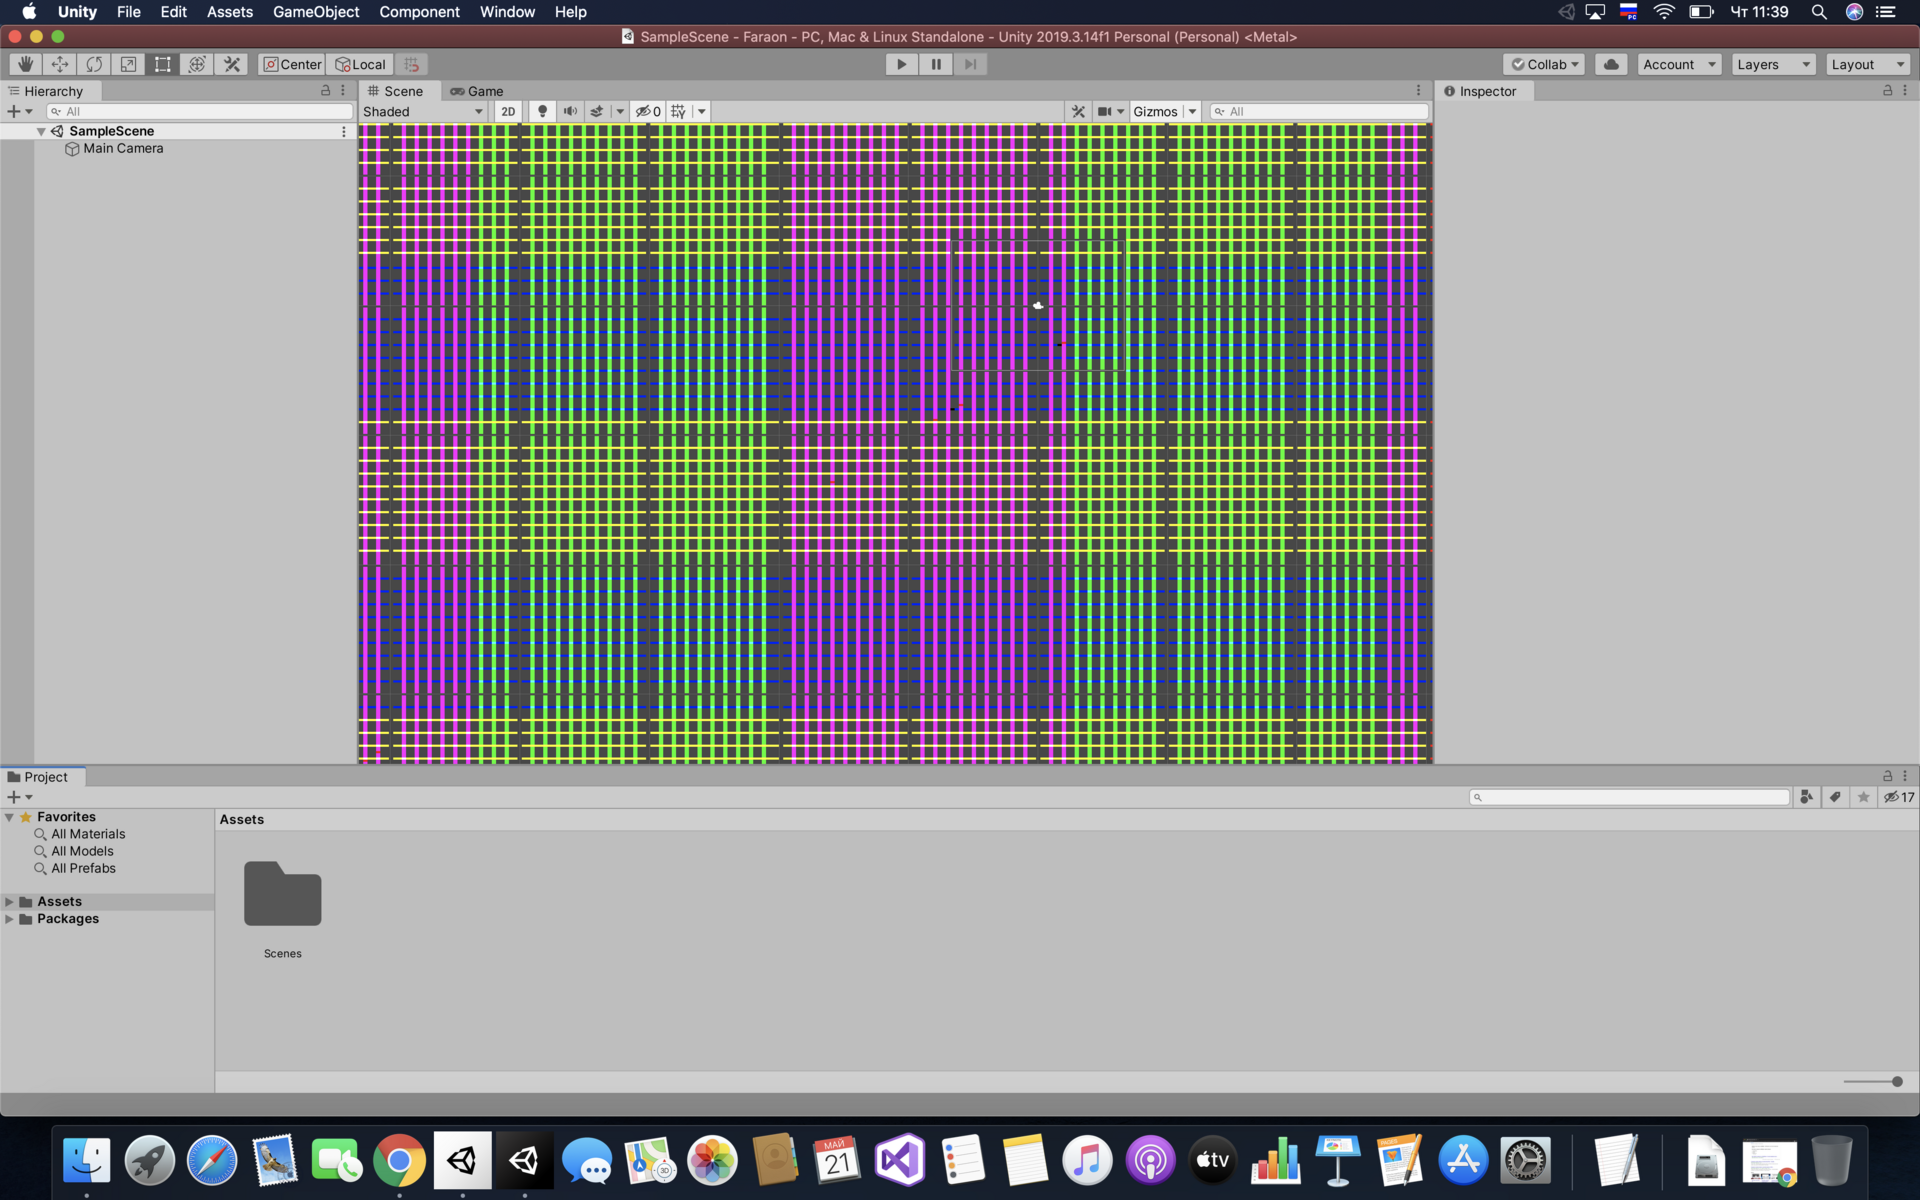Viewport: 1920px width, 1200px height.
Task: Click the Hierarchy search field
Action: pos(200,111)
